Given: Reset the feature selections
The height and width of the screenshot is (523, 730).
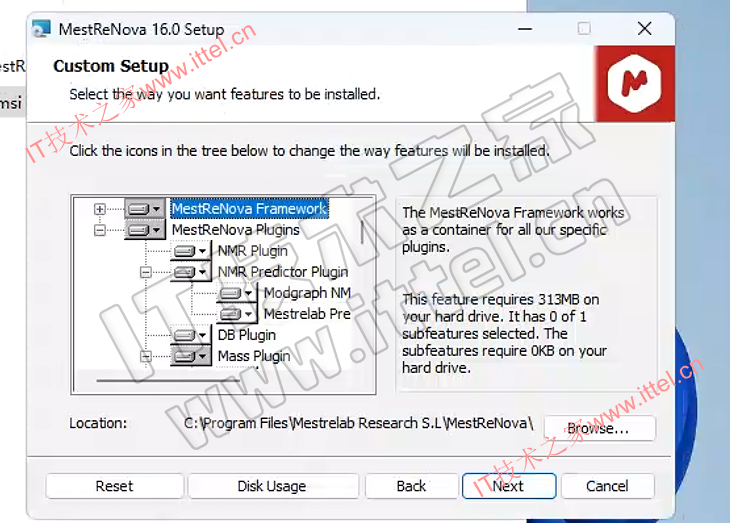Looking at the screenshot, I should click(114, 486).
